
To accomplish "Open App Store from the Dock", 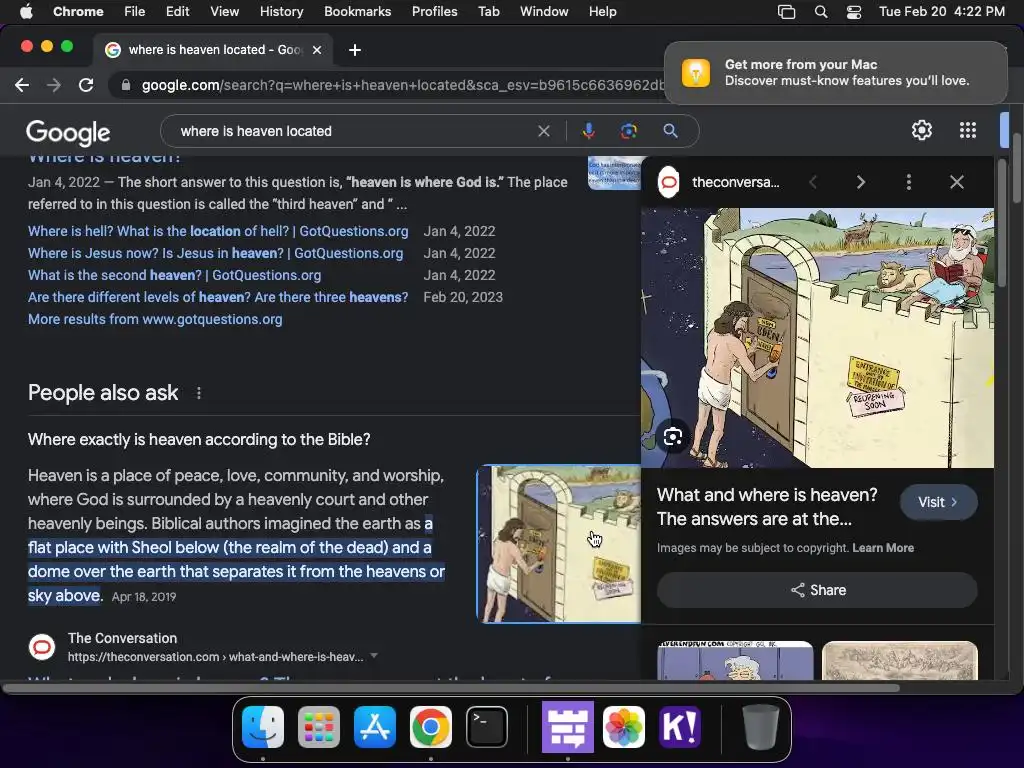I will click(x=375, y=727).
